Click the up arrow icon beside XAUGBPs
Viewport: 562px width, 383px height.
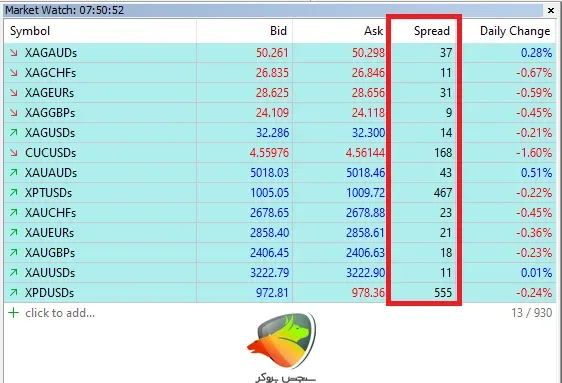(x=14, y=253)
